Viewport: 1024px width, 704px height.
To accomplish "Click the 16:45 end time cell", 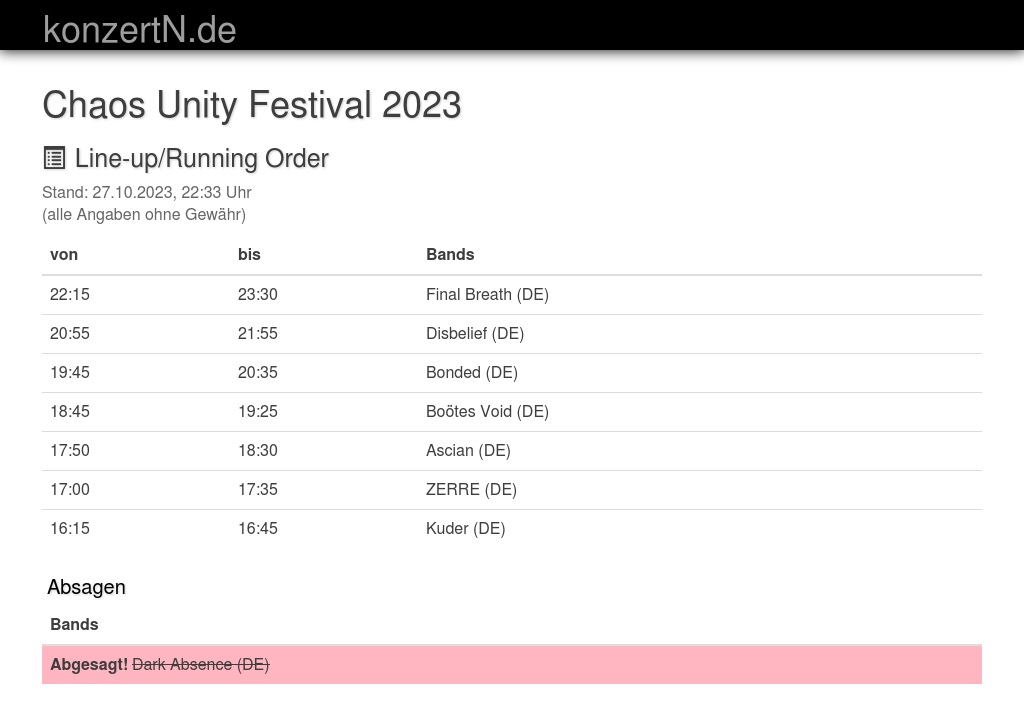I will pyautogui.click(x=258, y=528).
